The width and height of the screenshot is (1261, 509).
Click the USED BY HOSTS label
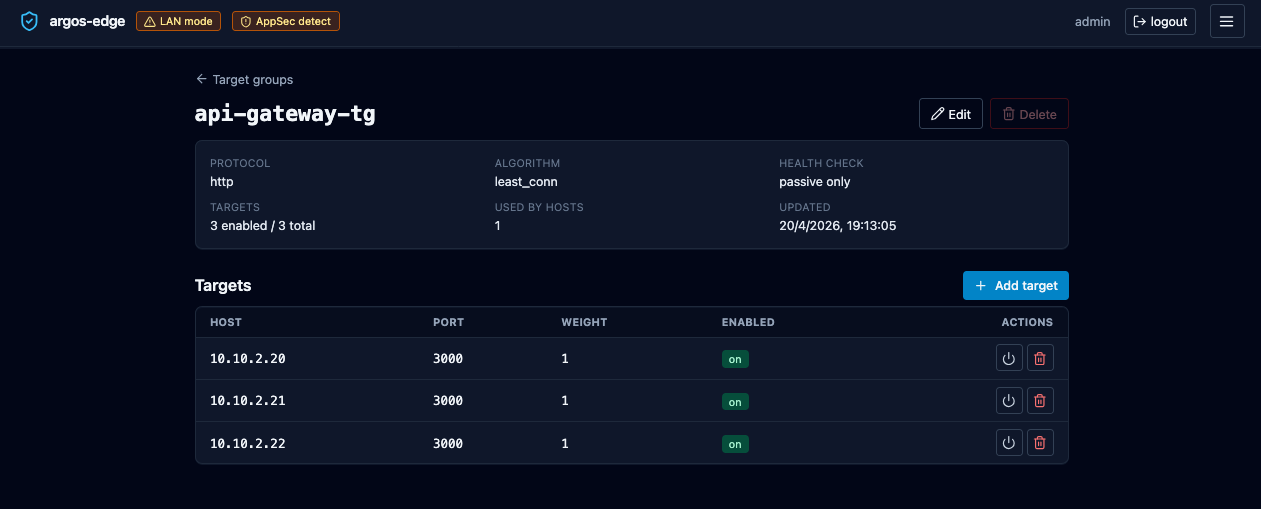click(x=539, y=207)
